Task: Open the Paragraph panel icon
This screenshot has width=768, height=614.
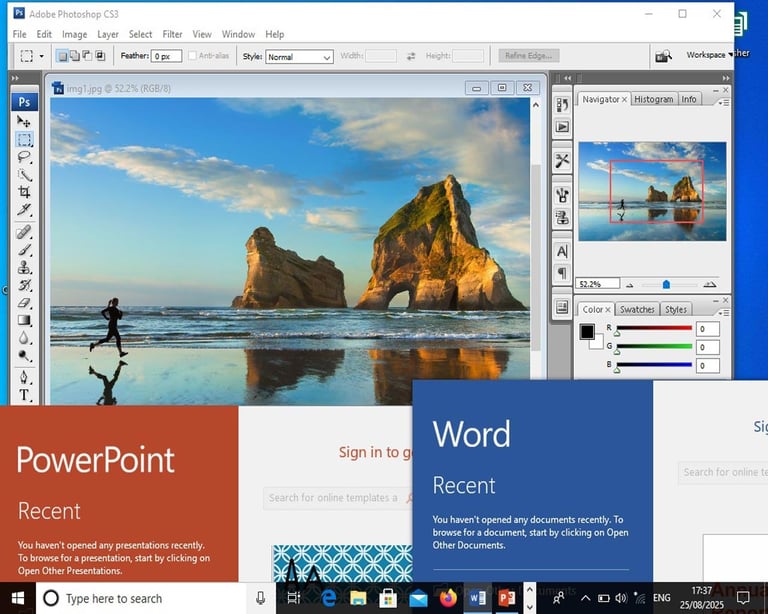Action: (562, 273)
